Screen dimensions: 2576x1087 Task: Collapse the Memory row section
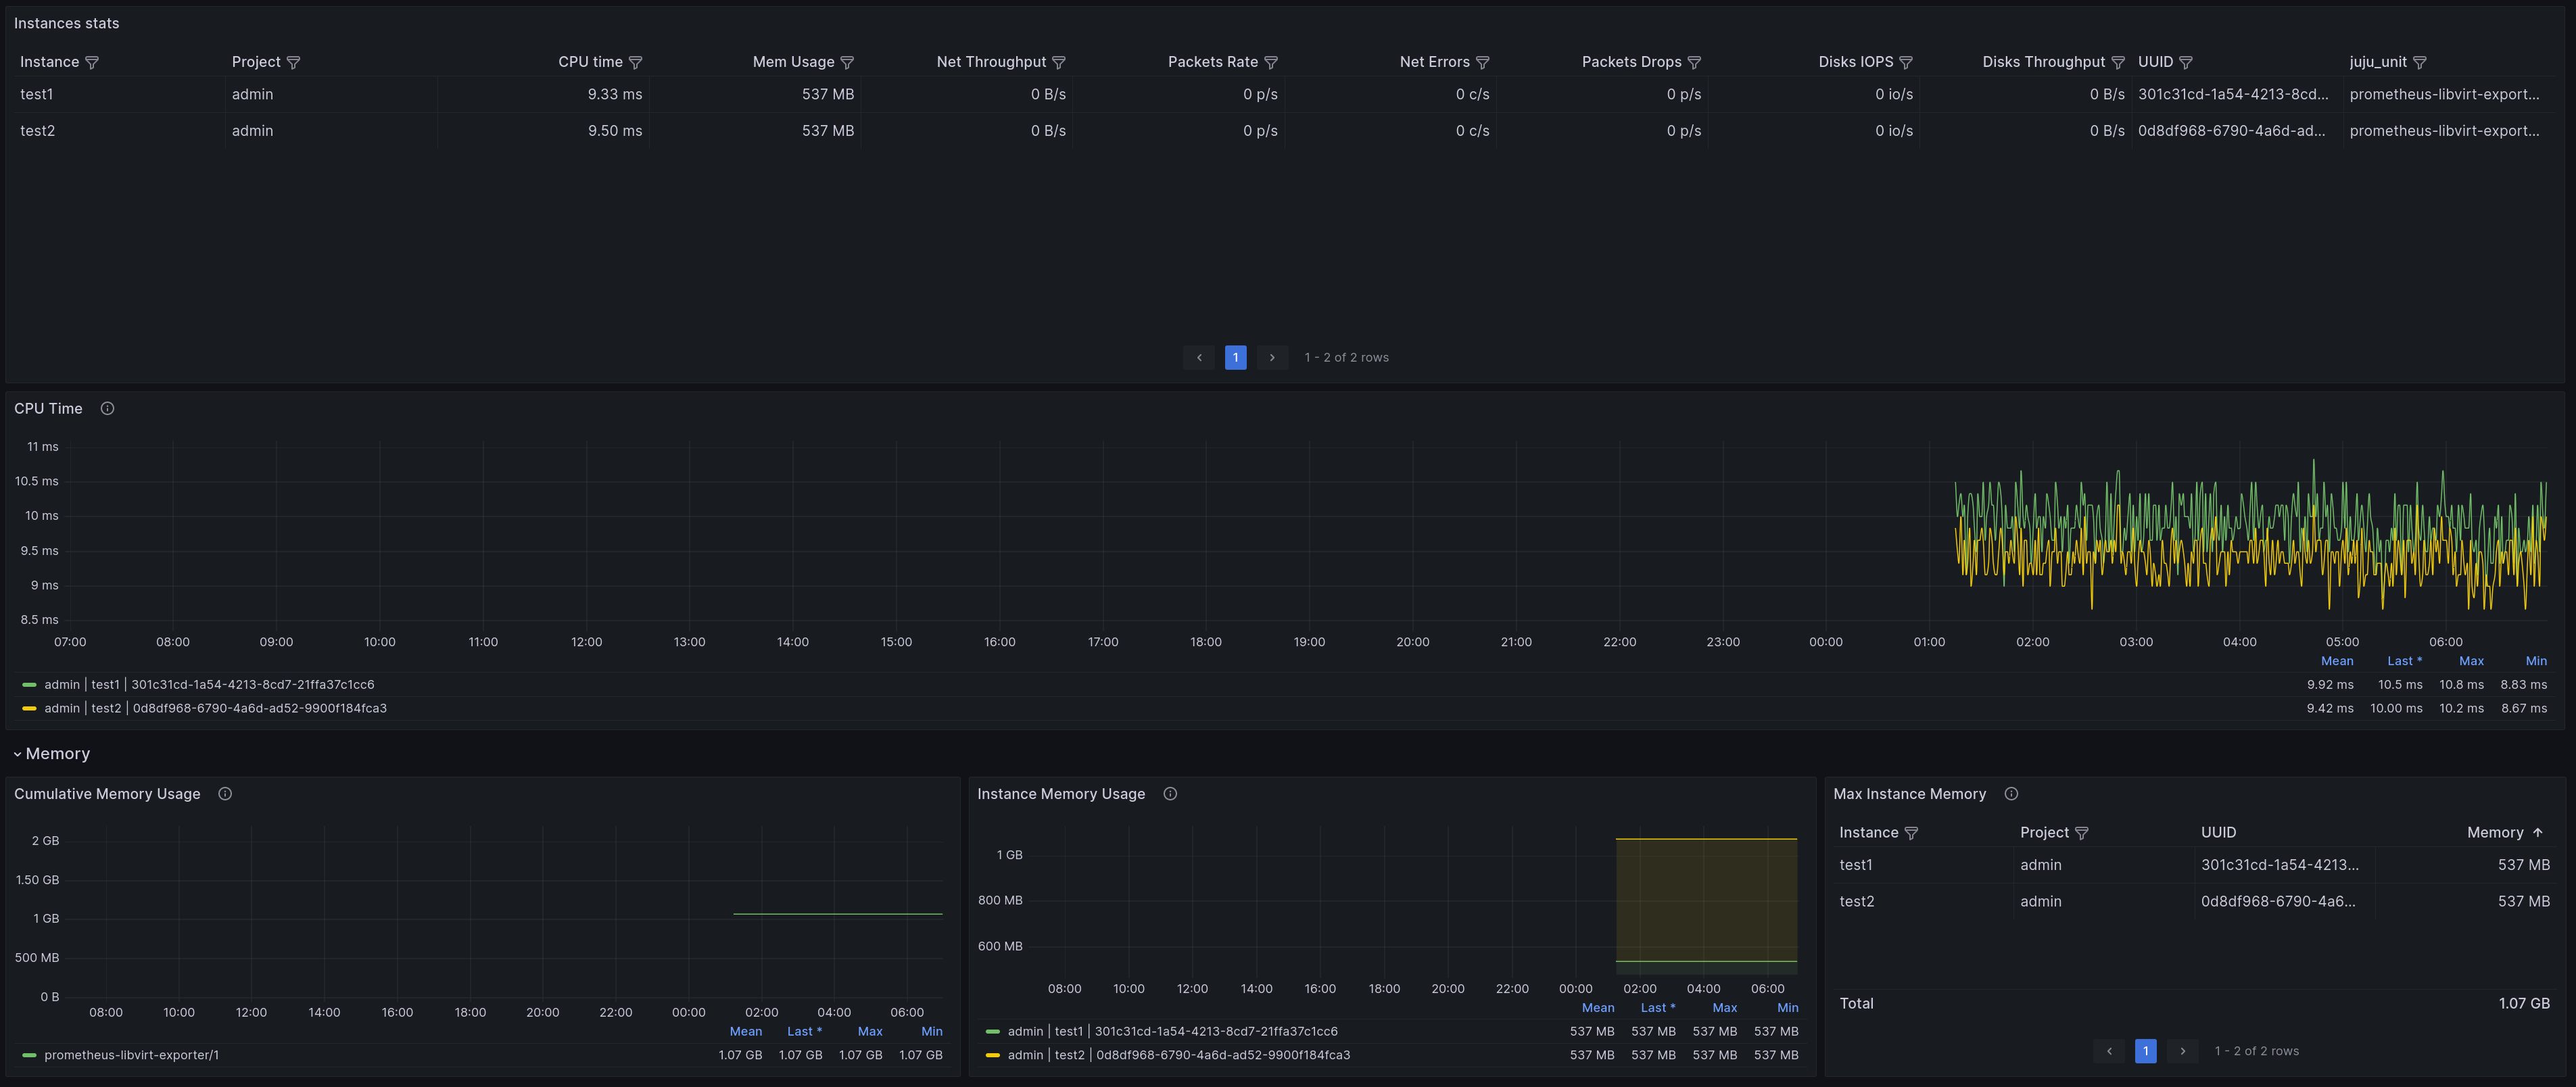coord(51,753)
